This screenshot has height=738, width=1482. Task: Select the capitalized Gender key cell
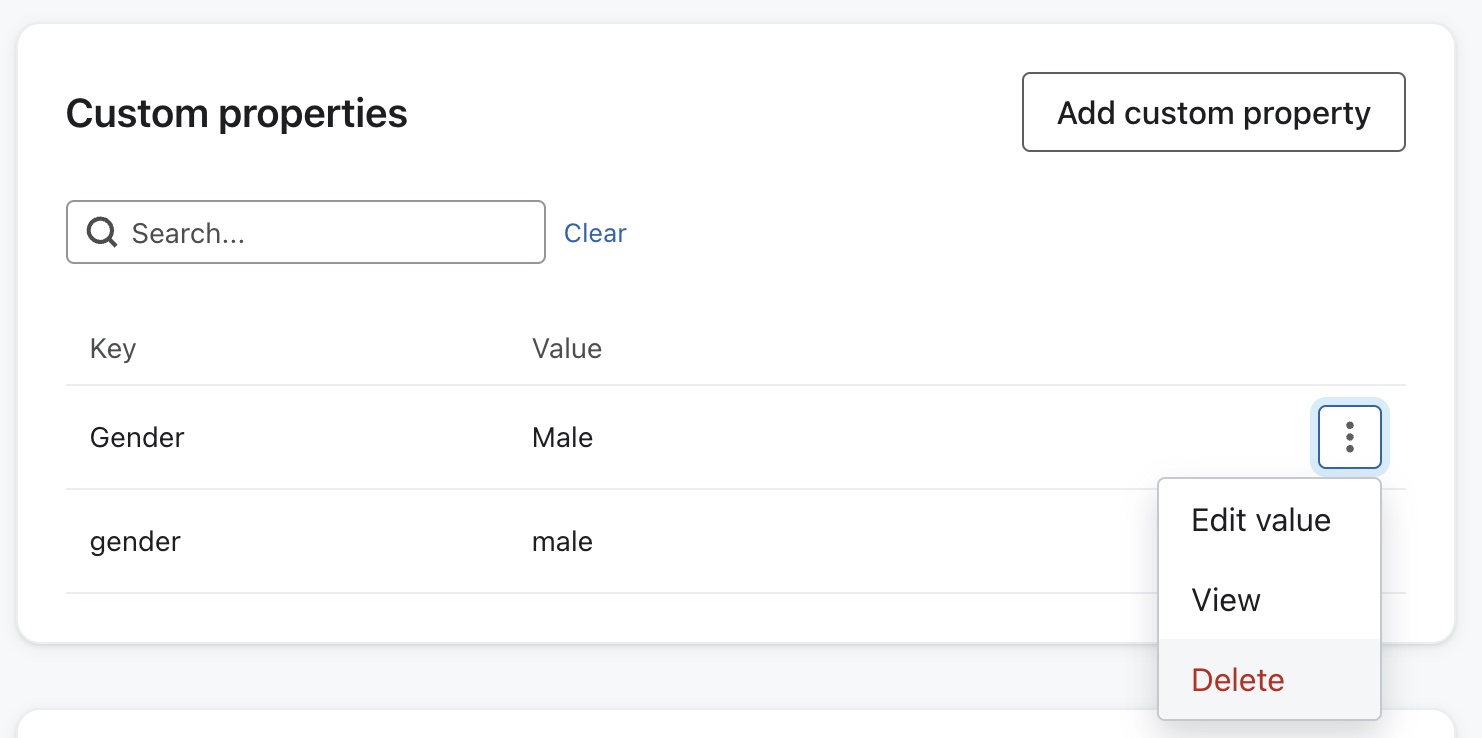click(x=137, y=437)
